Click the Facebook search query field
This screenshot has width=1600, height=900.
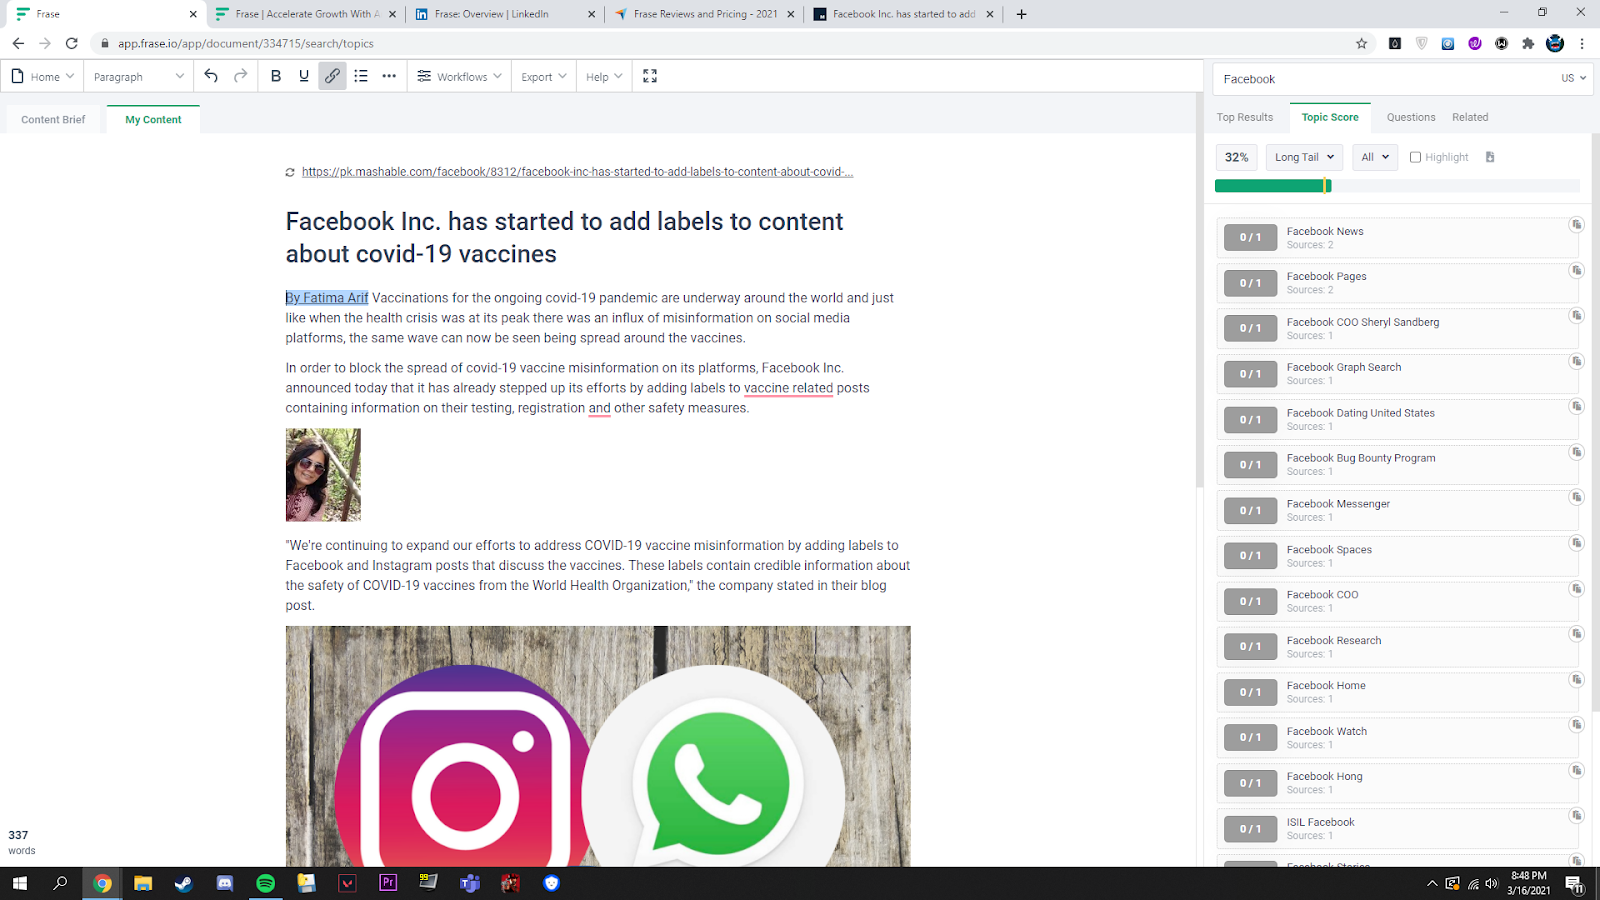point(1385,79)
